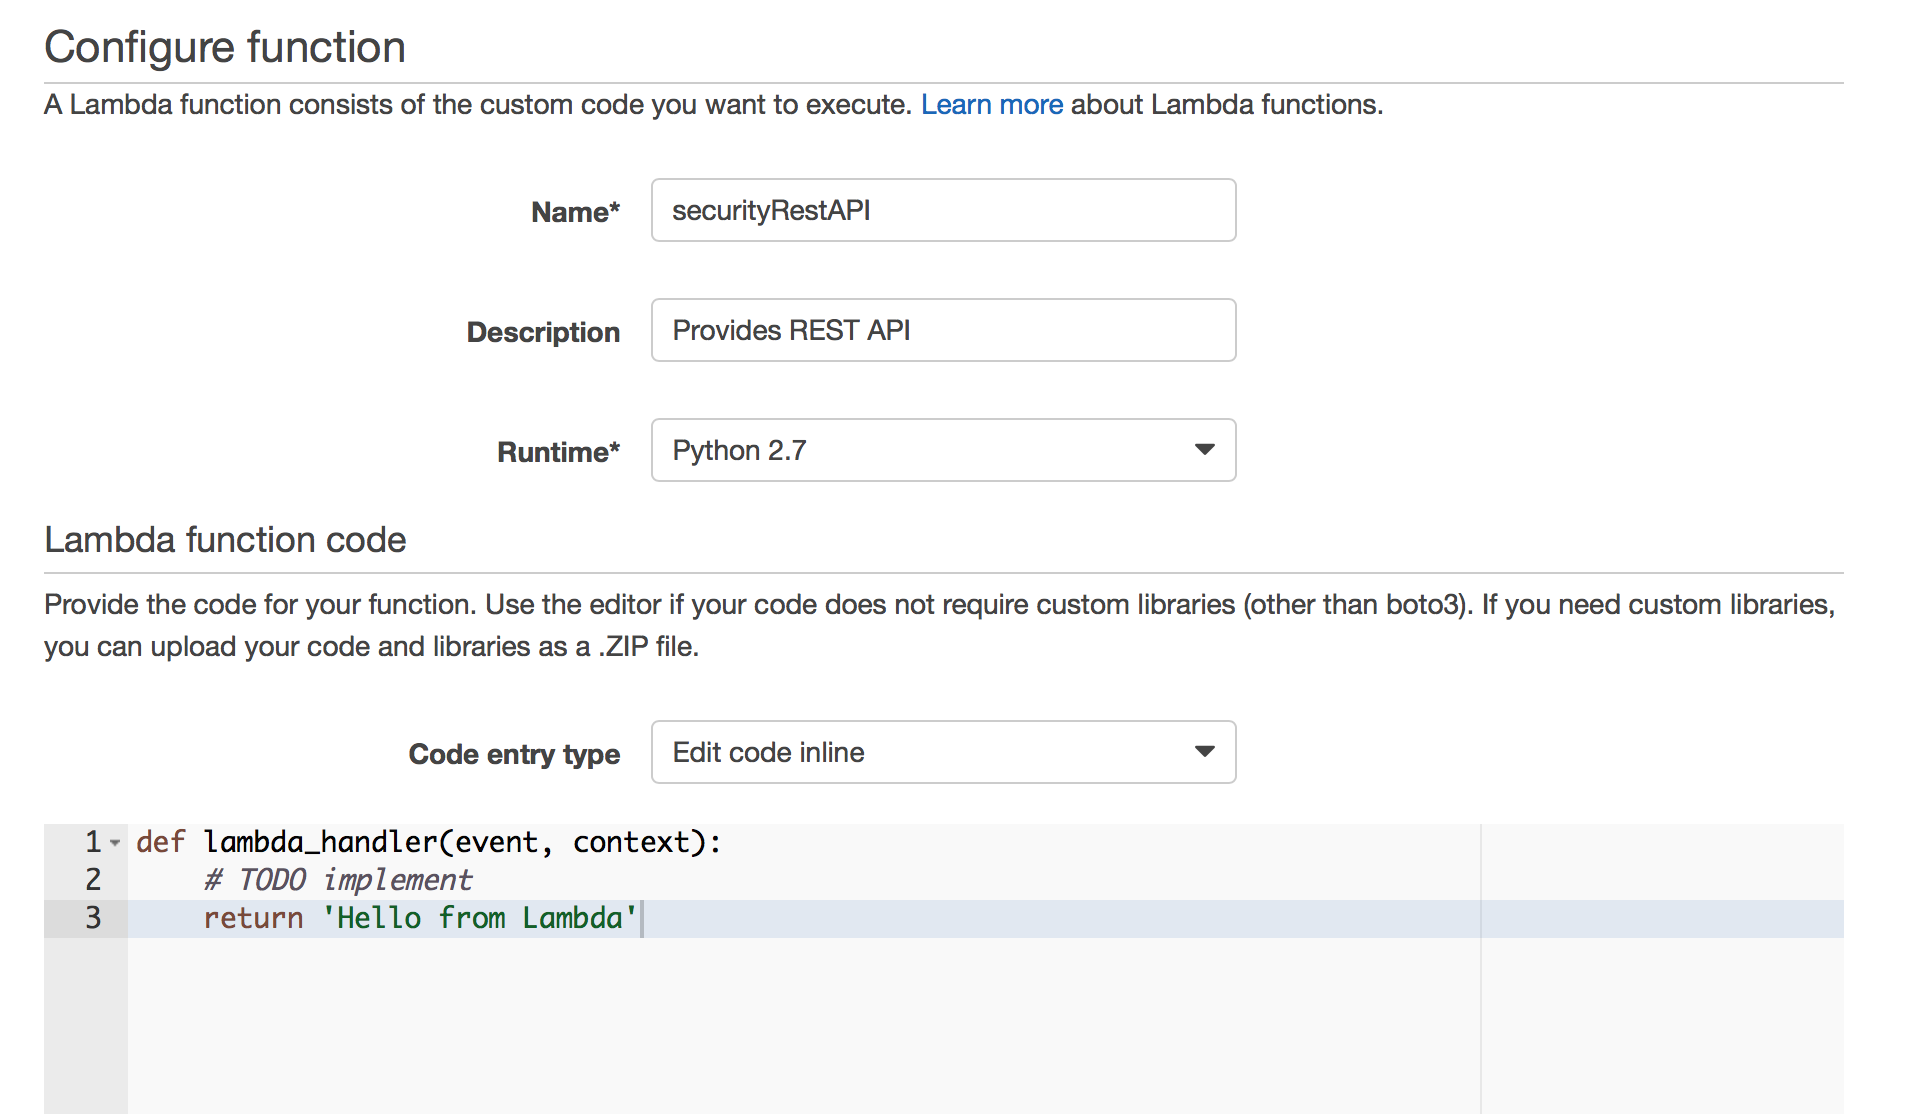Open the Runtime dropdown showing Python 2.7
1922x1114 pixels.
943,450
